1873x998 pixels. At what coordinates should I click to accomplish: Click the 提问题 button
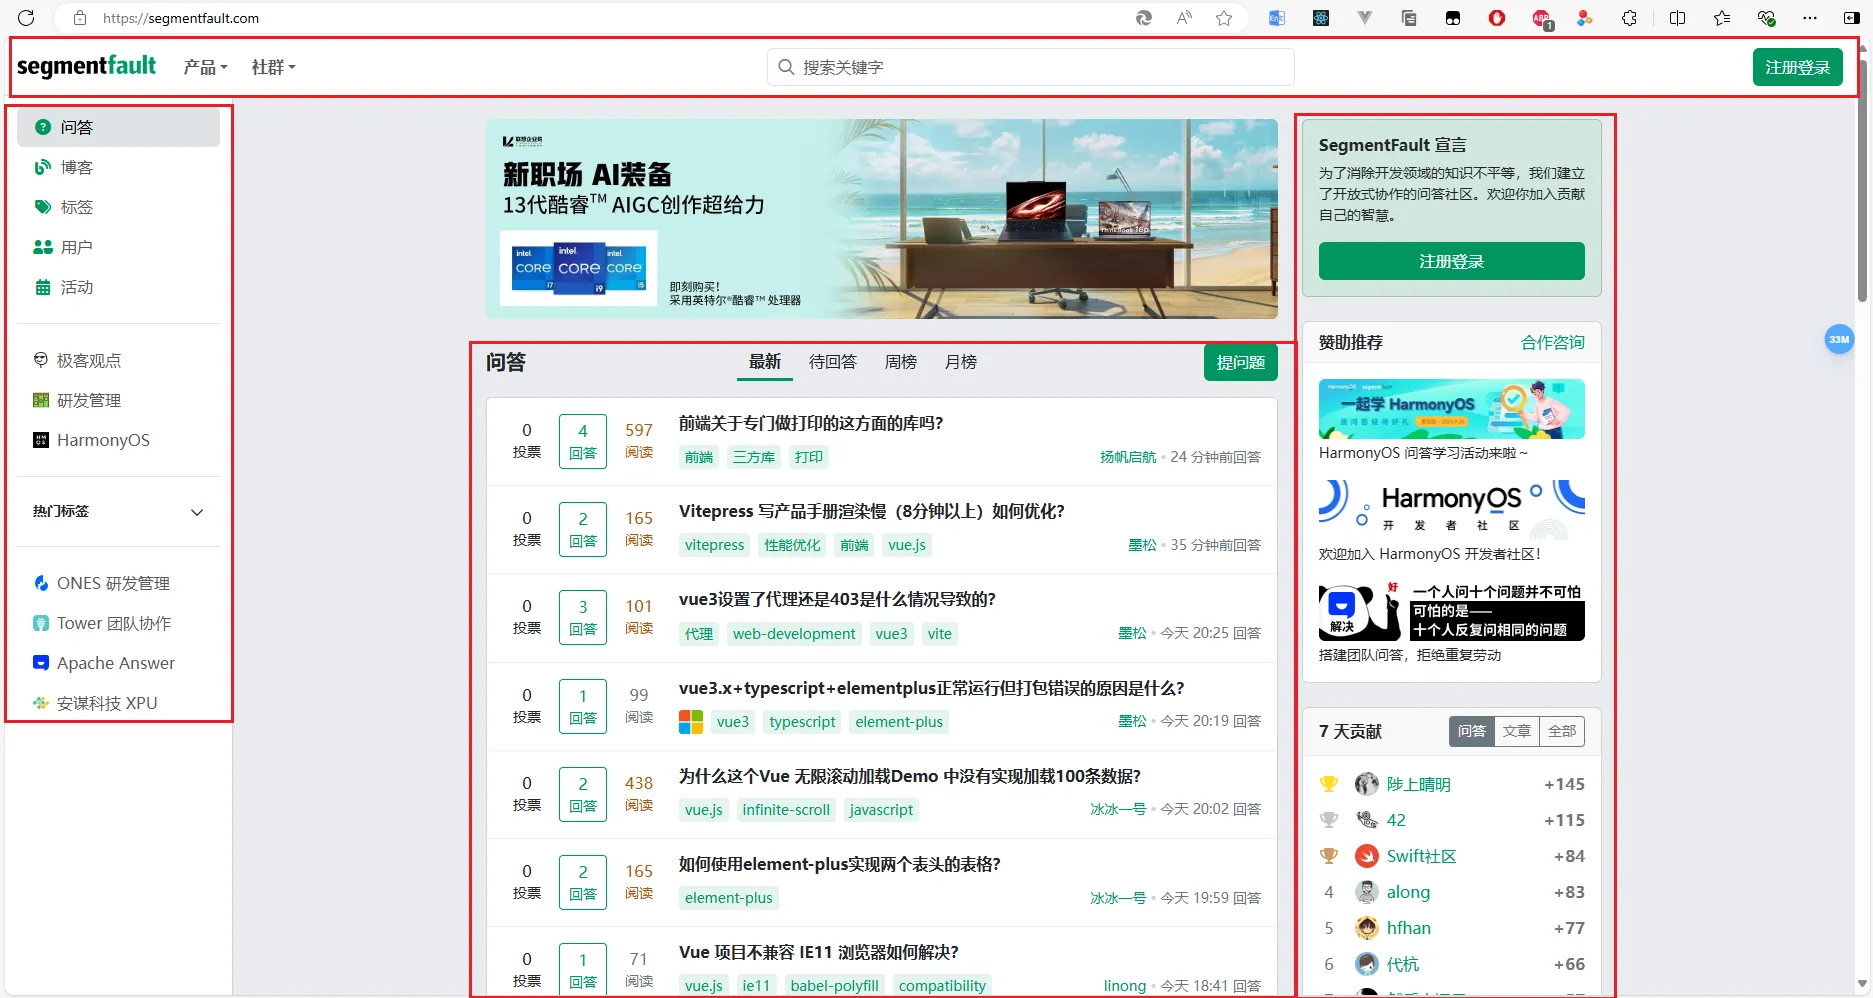tap(1240, 362)
